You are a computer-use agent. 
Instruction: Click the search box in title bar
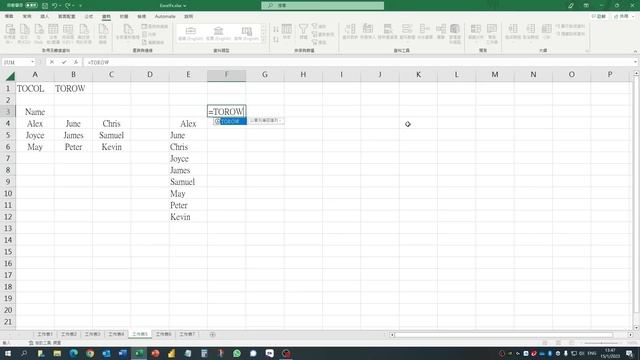(322, 6)
